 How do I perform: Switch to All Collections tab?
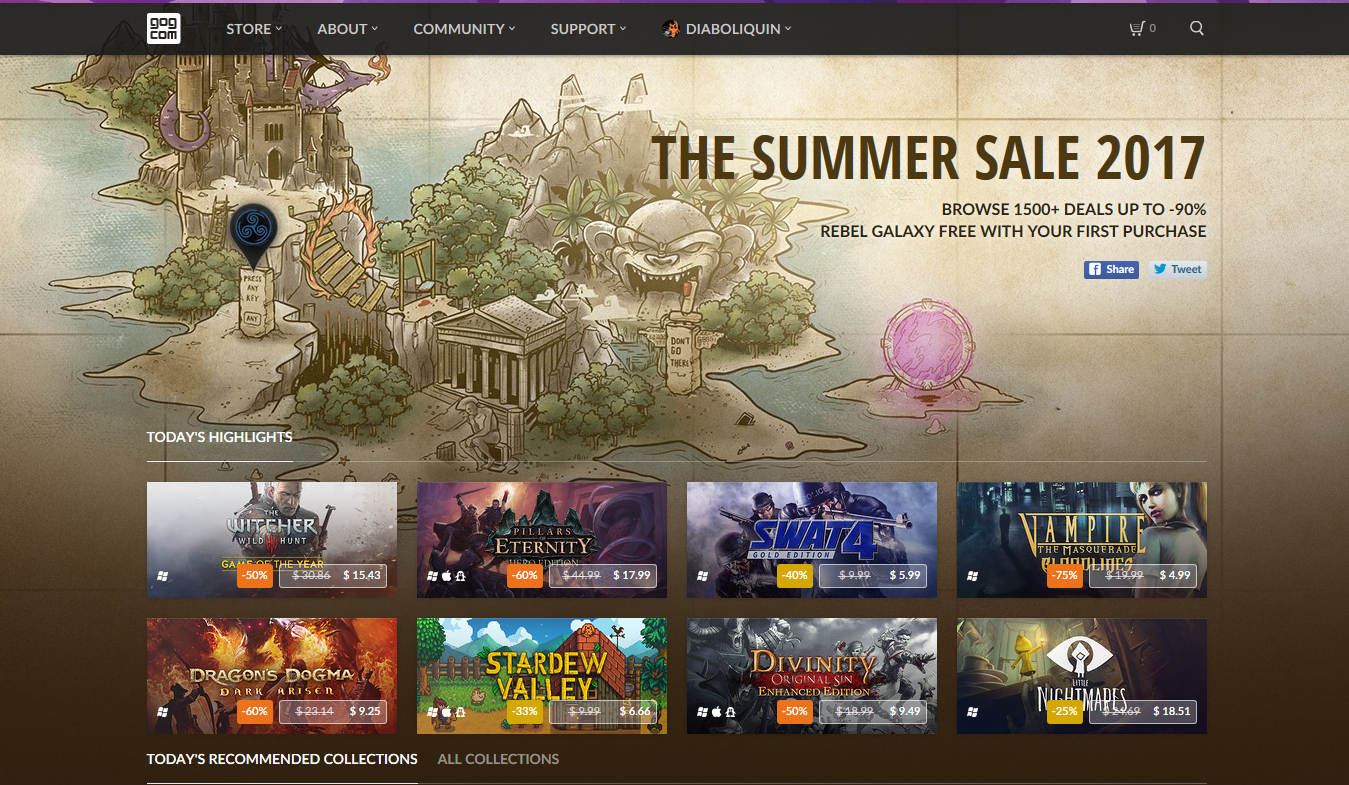[498, 759]
